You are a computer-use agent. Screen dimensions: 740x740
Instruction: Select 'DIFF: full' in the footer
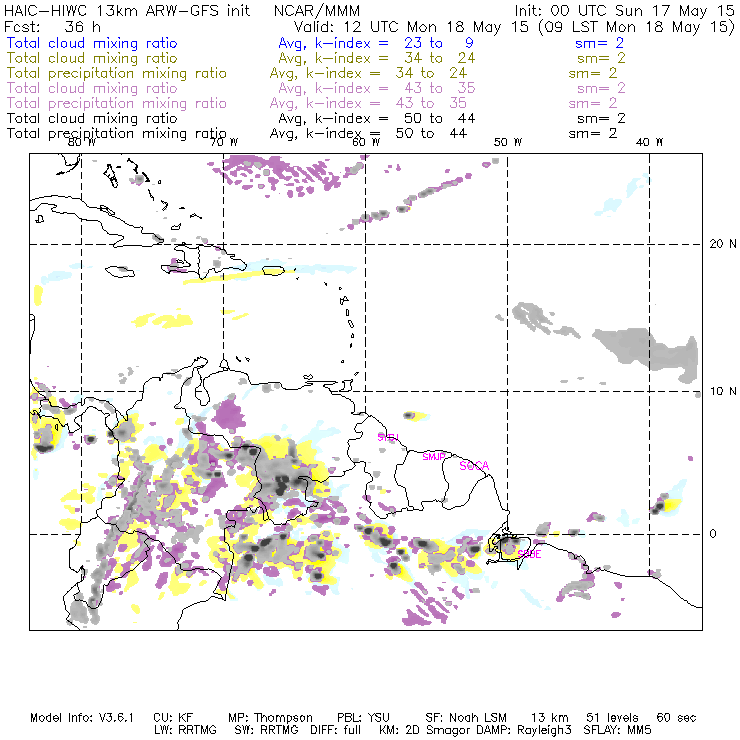point(336,730)
